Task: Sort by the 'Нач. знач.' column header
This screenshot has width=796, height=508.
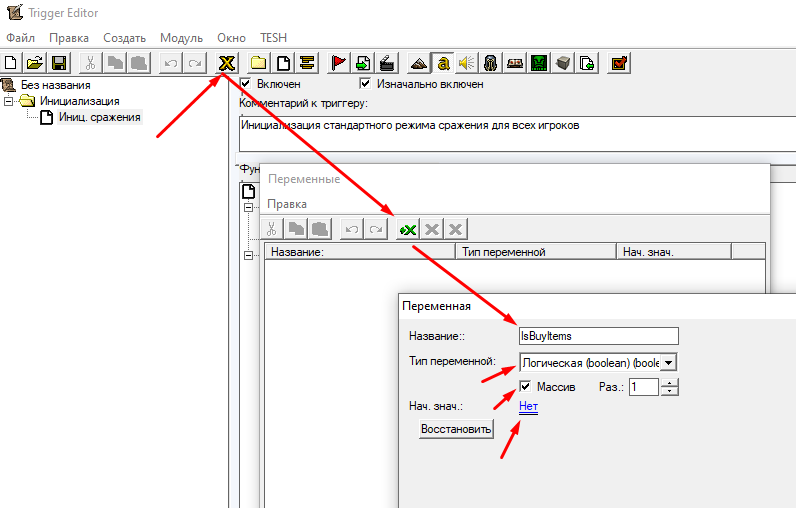Action: coord(674,252)
